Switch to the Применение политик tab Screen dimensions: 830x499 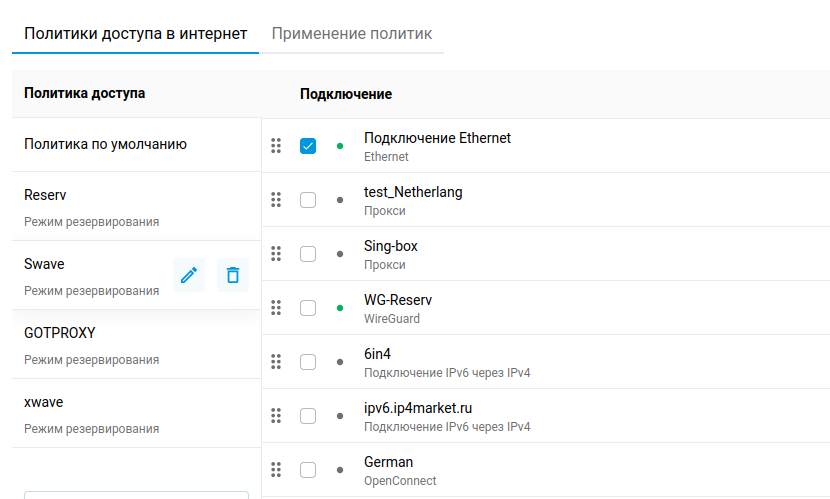pos(351,34)
